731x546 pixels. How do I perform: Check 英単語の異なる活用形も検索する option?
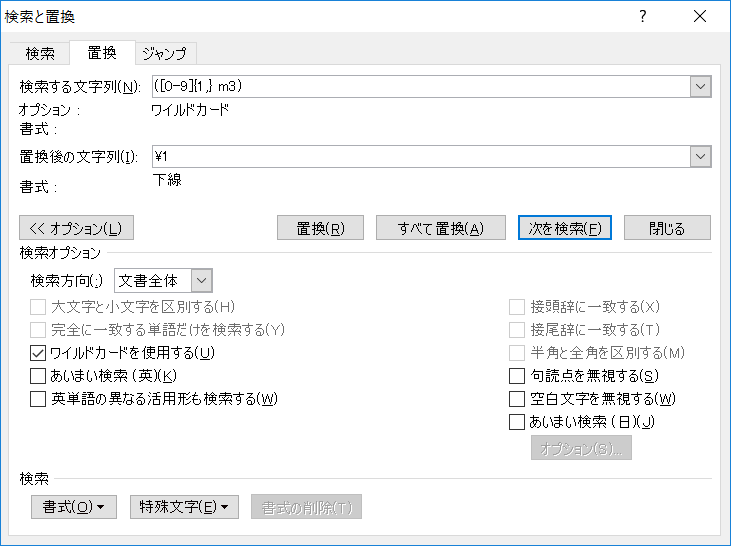coord(39,399)
